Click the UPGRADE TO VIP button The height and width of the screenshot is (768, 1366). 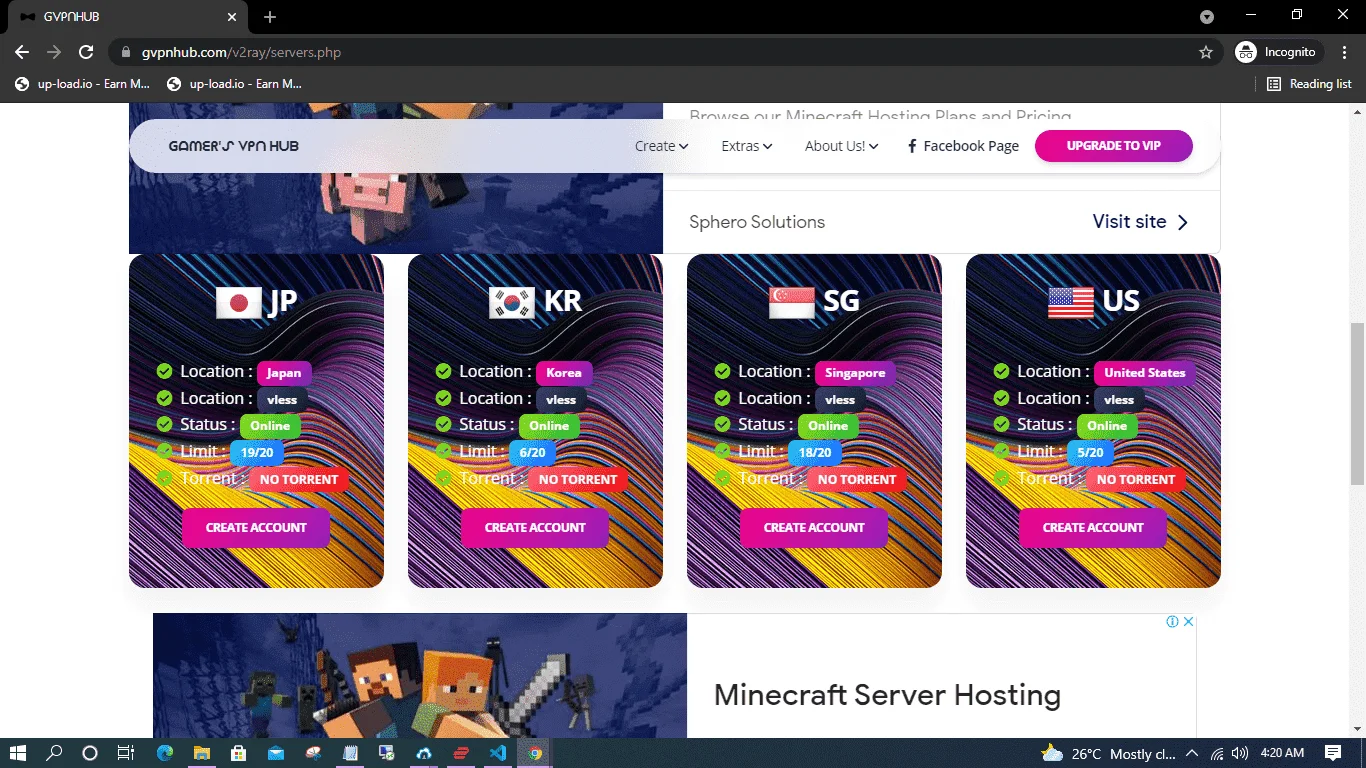point(1114,146)
